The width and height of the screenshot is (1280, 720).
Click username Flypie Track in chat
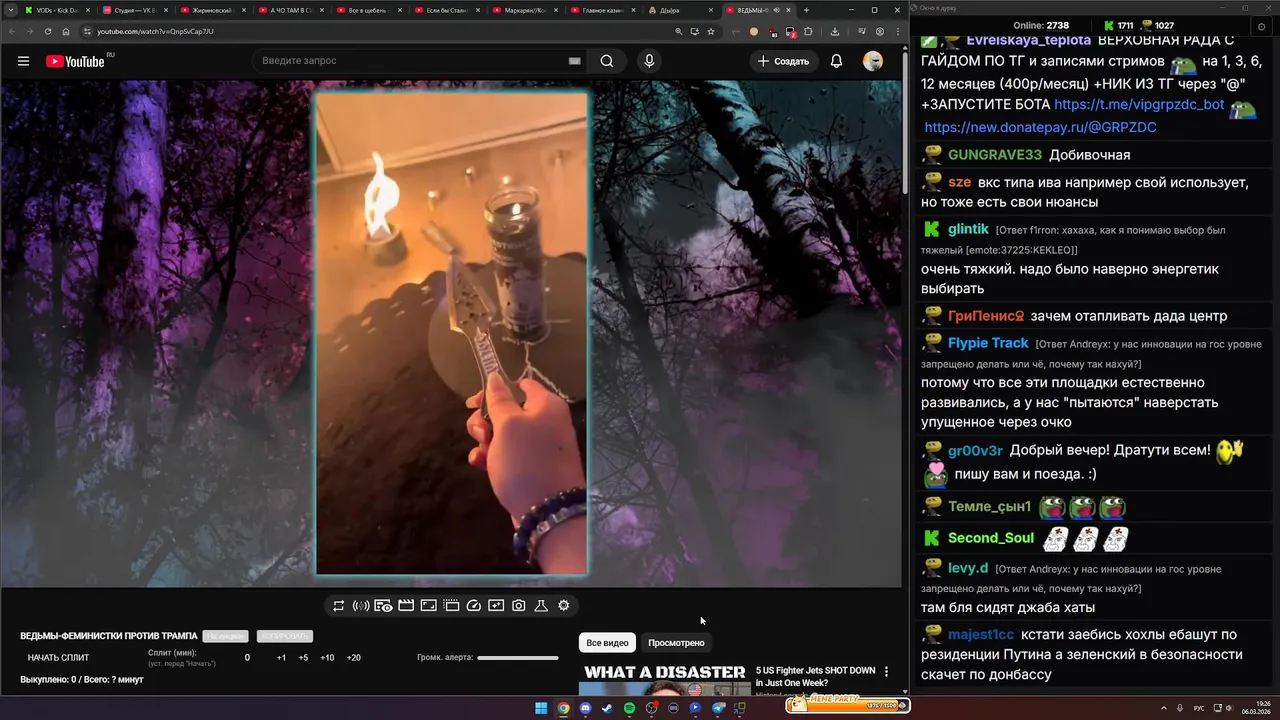988,343
